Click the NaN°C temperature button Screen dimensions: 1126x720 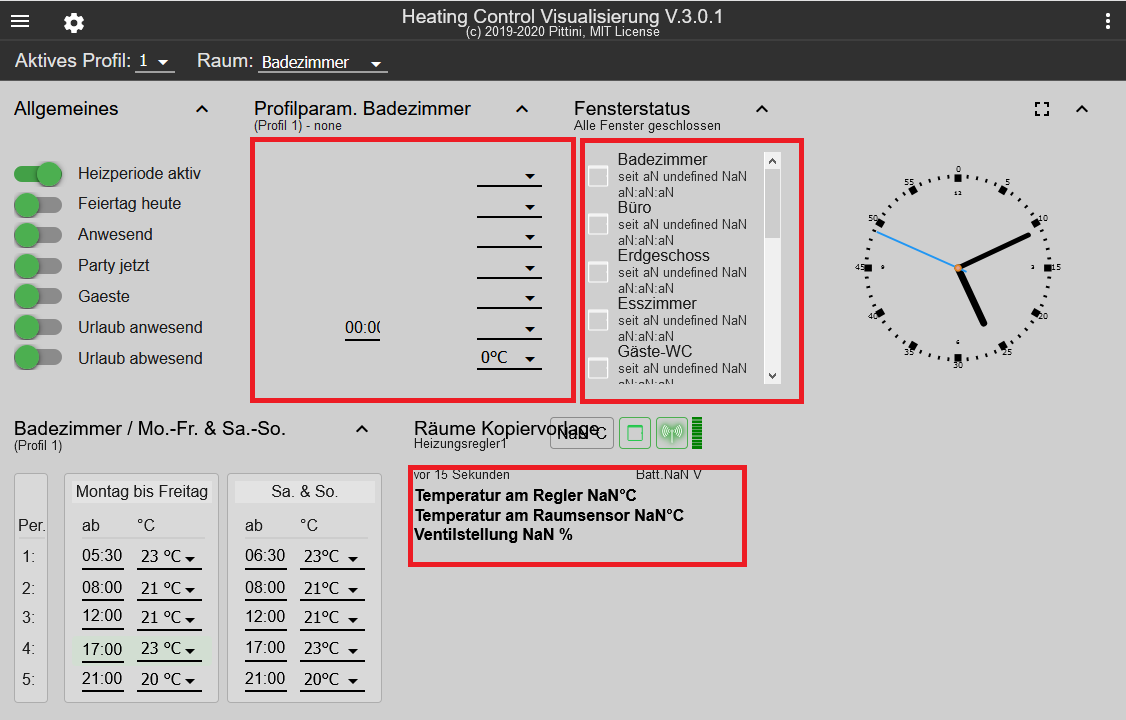point(582,433)
